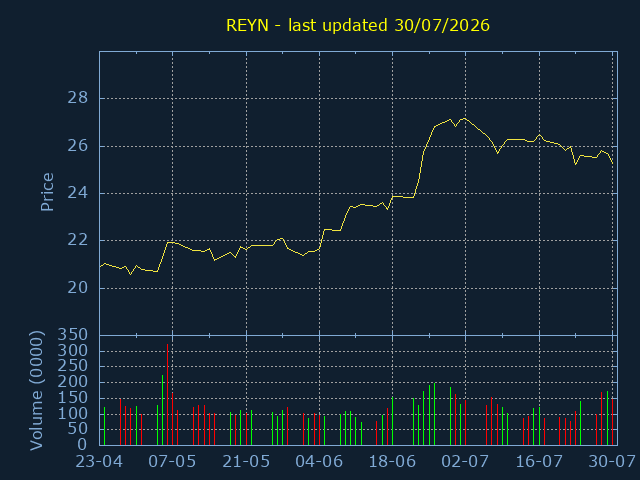Select the 18-06 date axis label
The width and height of the screenshot is (640, 480).
pyautogui.click(x=392, y=462)
